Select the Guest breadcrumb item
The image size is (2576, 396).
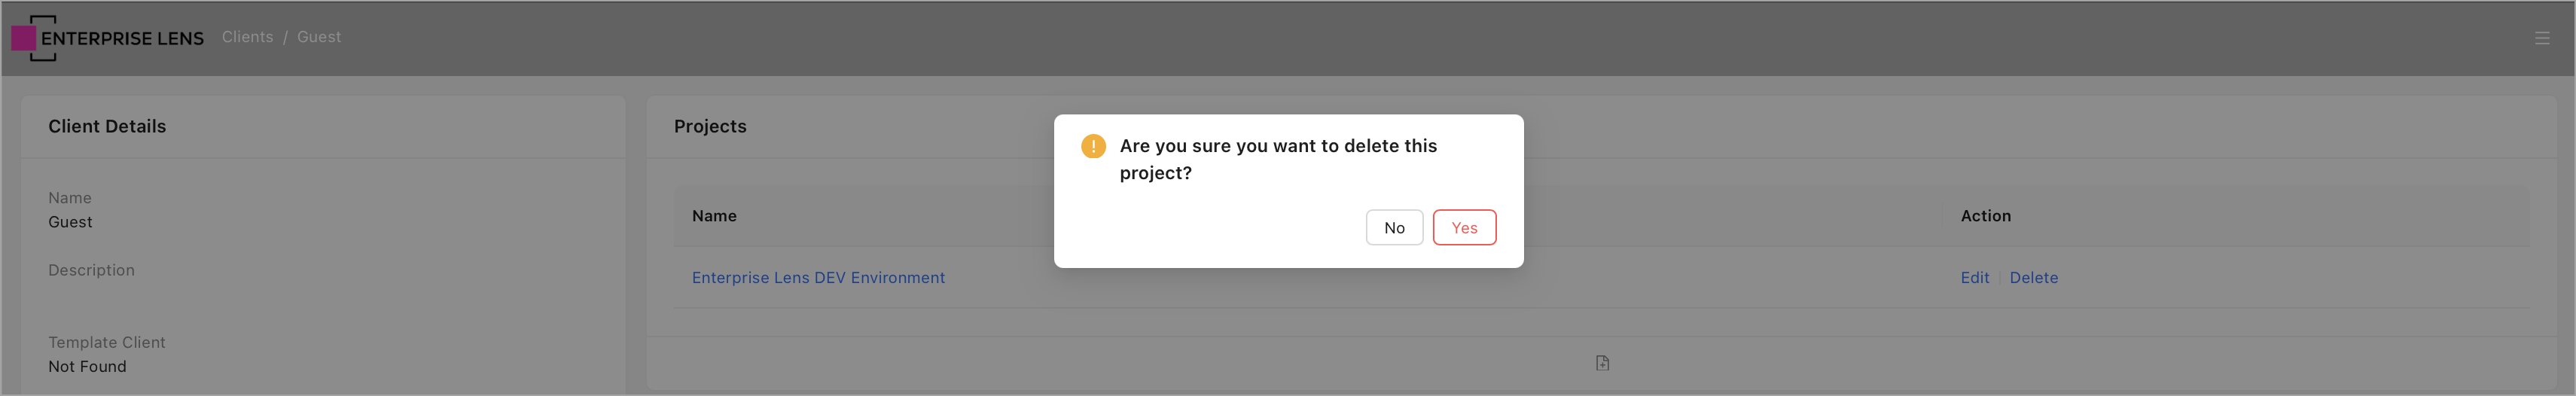pyautogui.click(x=319, y=37)
